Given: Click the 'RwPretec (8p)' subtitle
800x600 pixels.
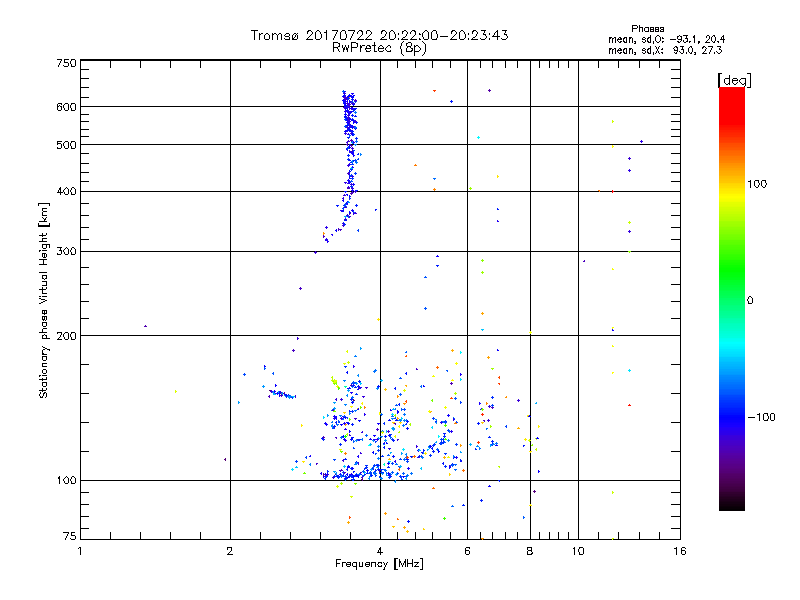Looking at the screenshot, I should pyautogui.click(x=379, y=48).
